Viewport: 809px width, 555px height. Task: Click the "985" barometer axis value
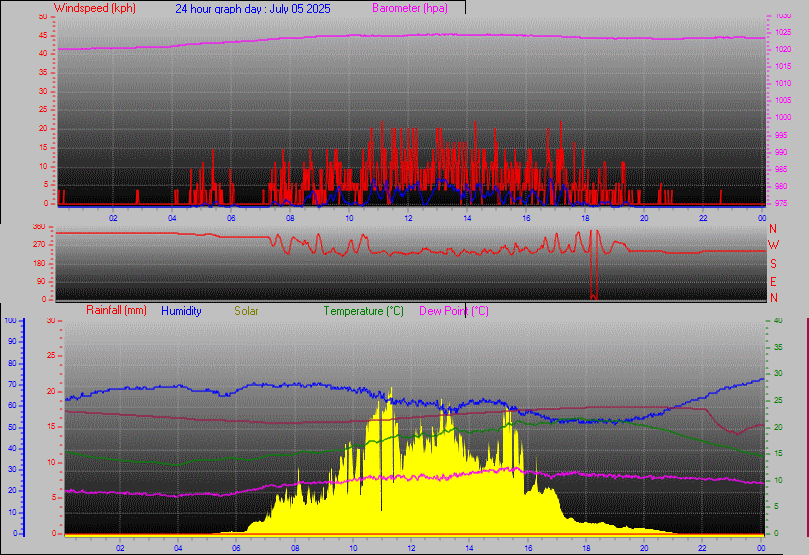click(781, 169)
